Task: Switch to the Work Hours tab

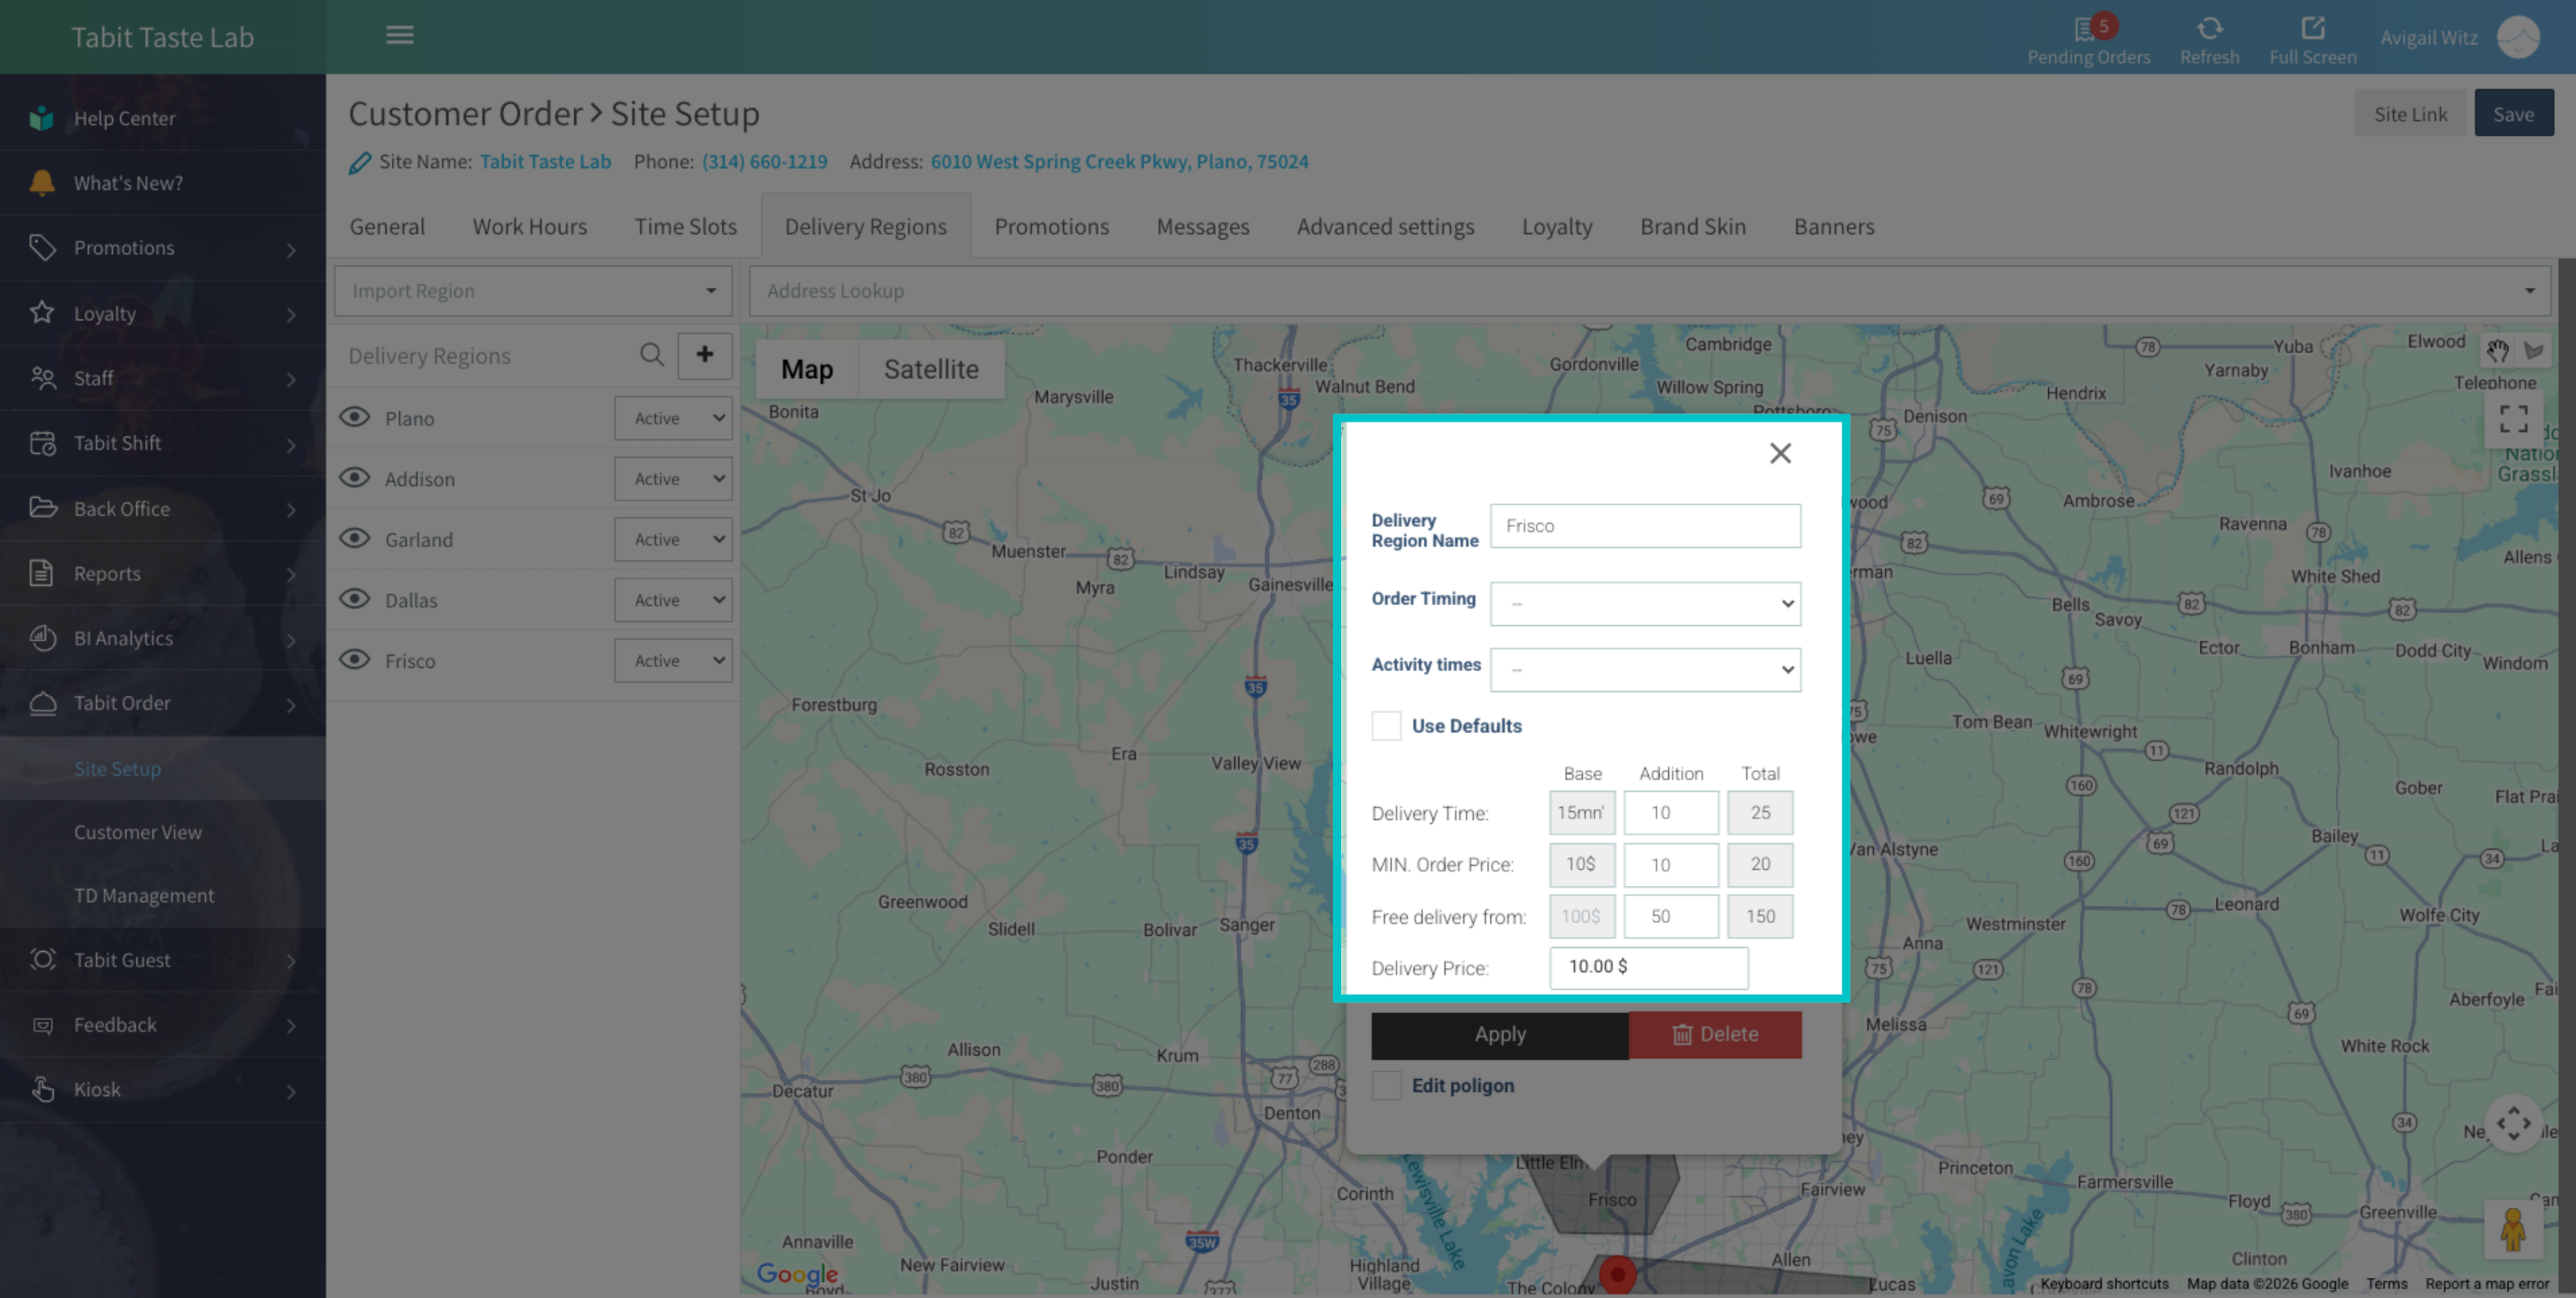Action: coord(530,227)
